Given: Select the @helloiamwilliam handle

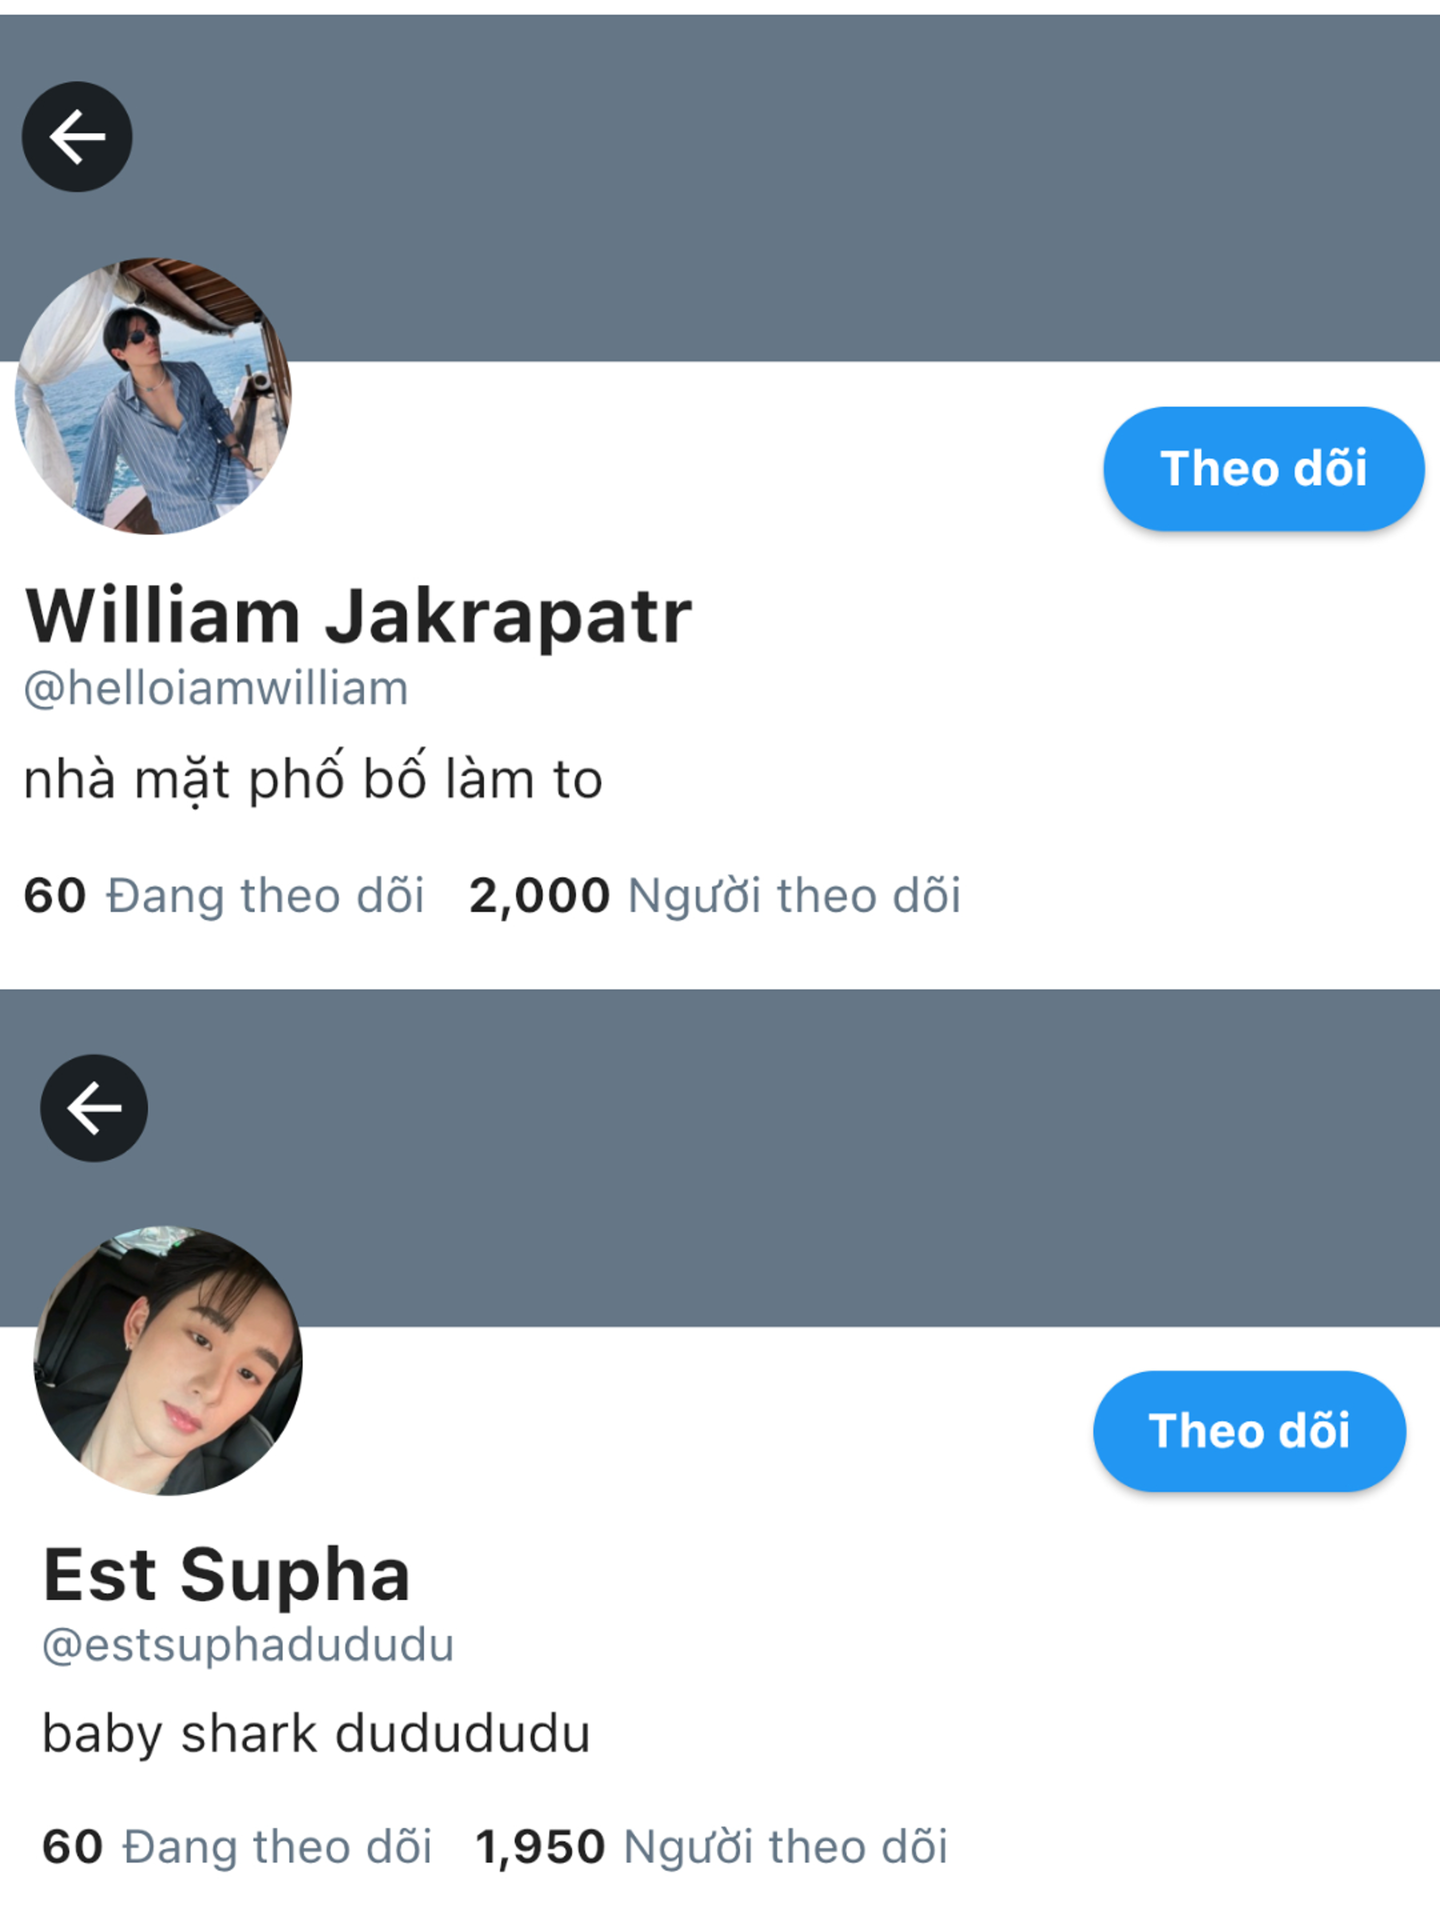Looking at the screenshot, I should pyautogui.click(x=216, y=689).
